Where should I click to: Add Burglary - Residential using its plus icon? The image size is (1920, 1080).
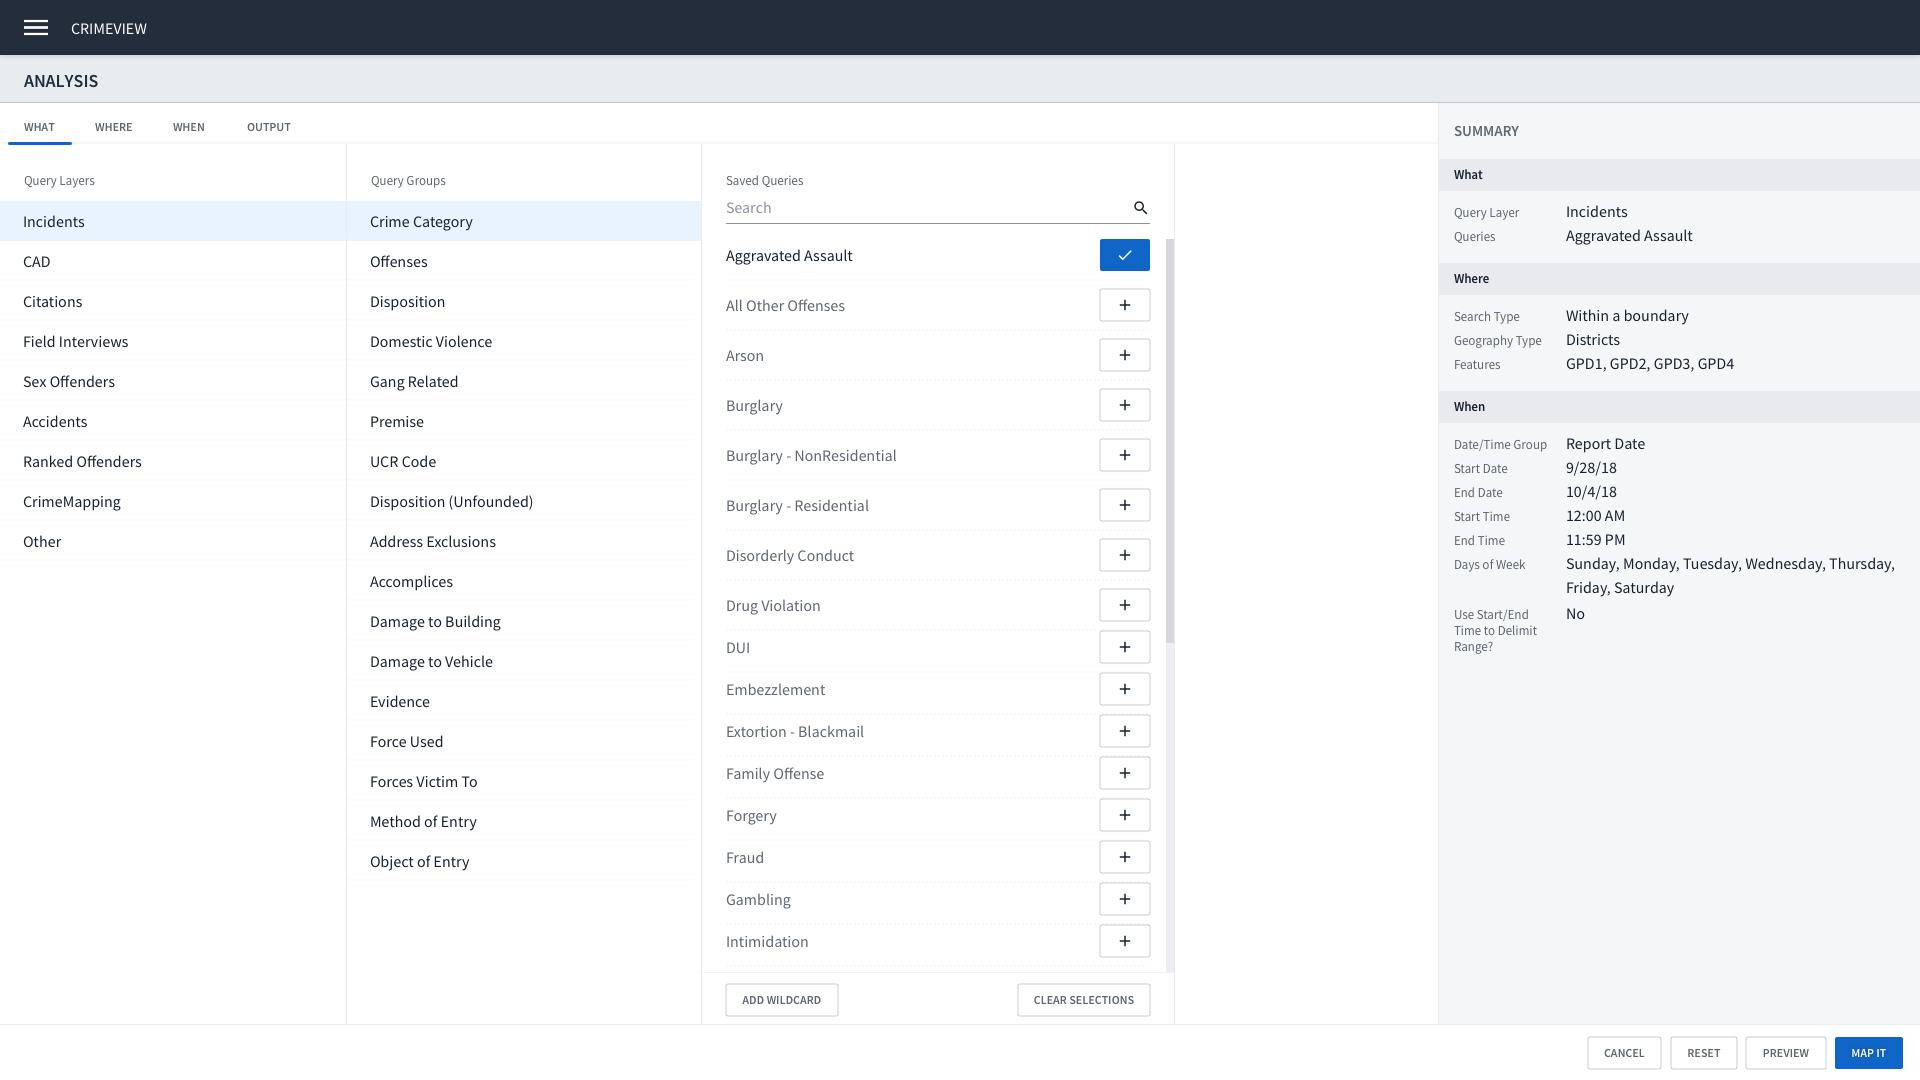1124,505
